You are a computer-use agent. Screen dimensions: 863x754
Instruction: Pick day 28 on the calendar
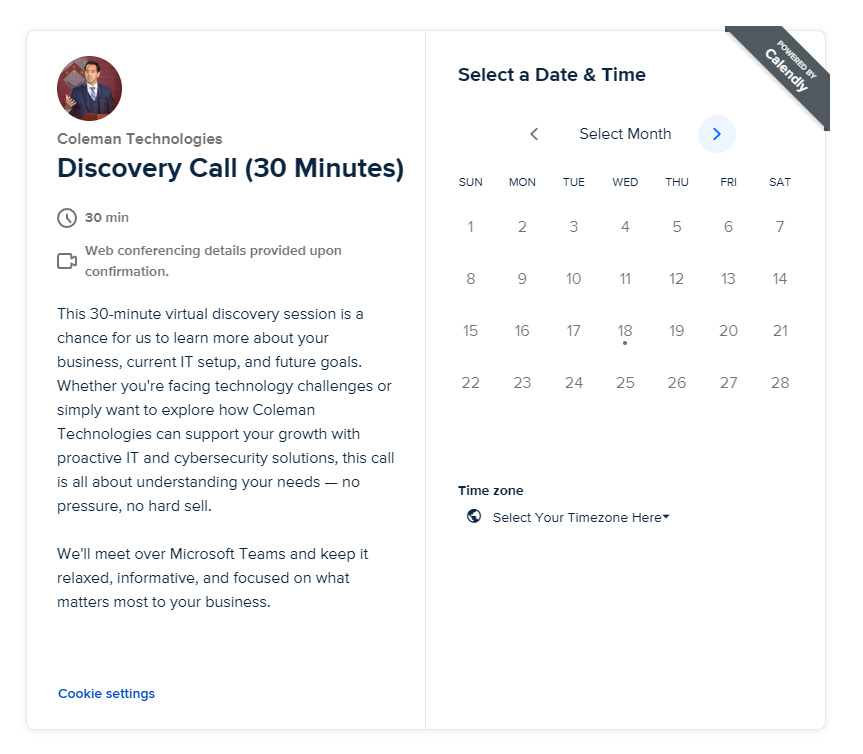pos(780,383)
